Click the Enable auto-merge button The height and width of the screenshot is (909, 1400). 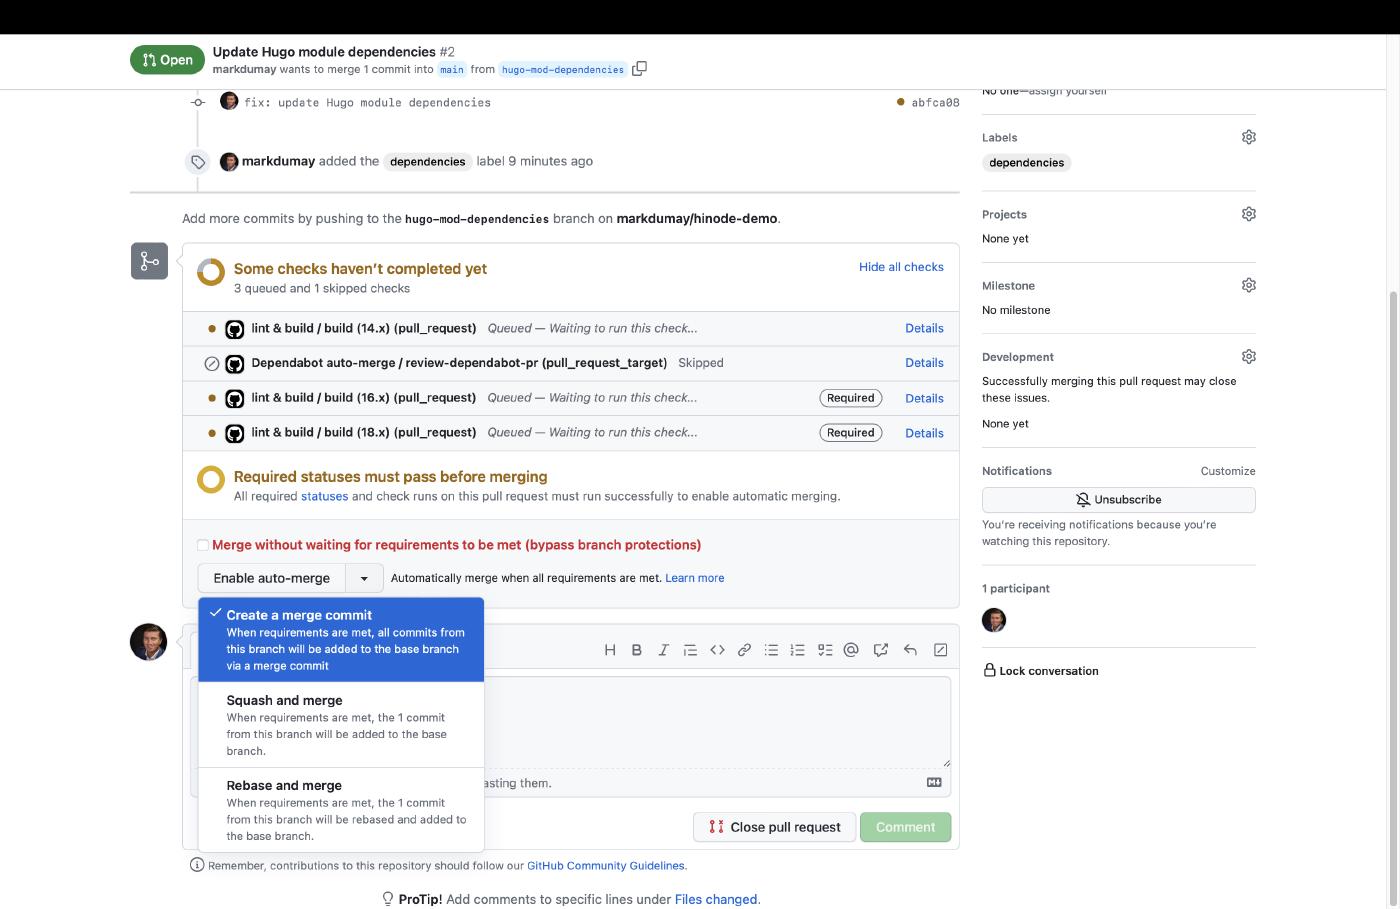point(271,578)
